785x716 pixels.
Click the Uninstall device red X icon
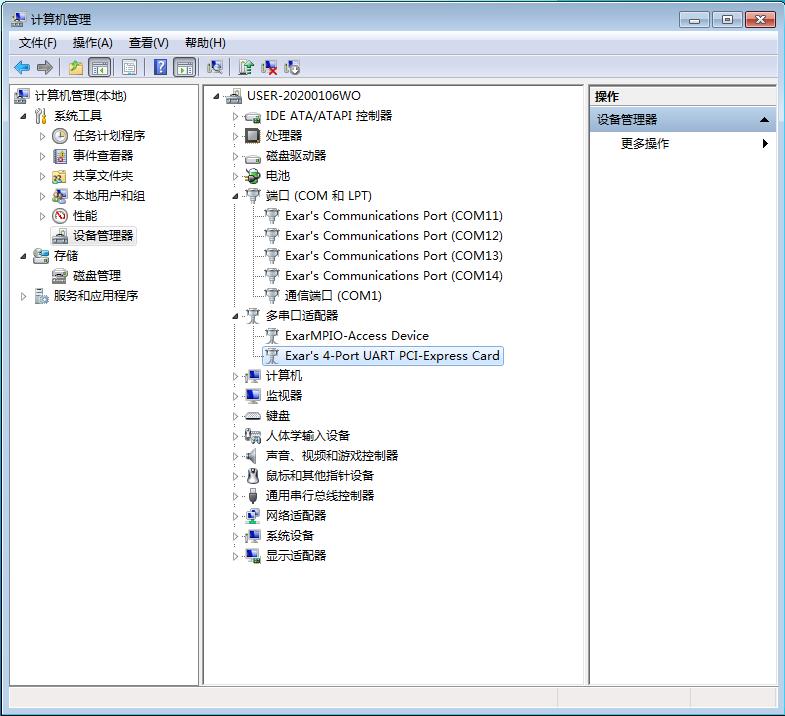269,67
